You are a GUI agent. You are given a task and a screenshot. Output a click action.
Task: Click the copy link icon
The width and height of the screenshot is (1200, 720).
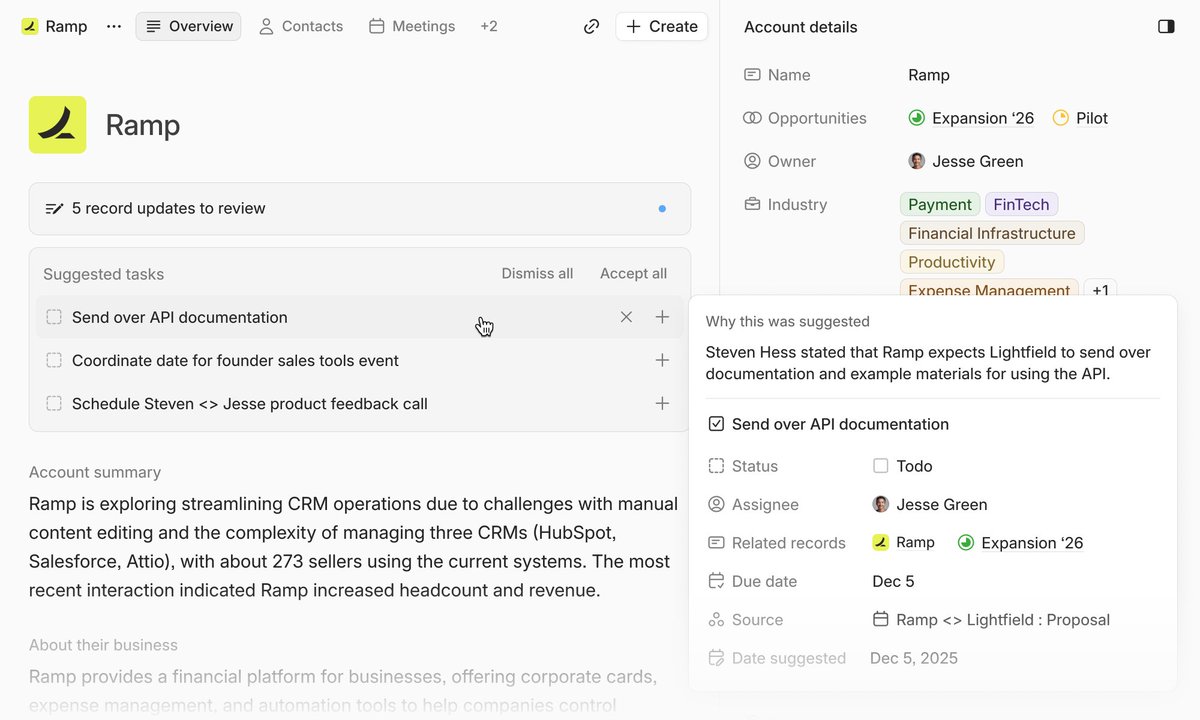coord(591,26)
